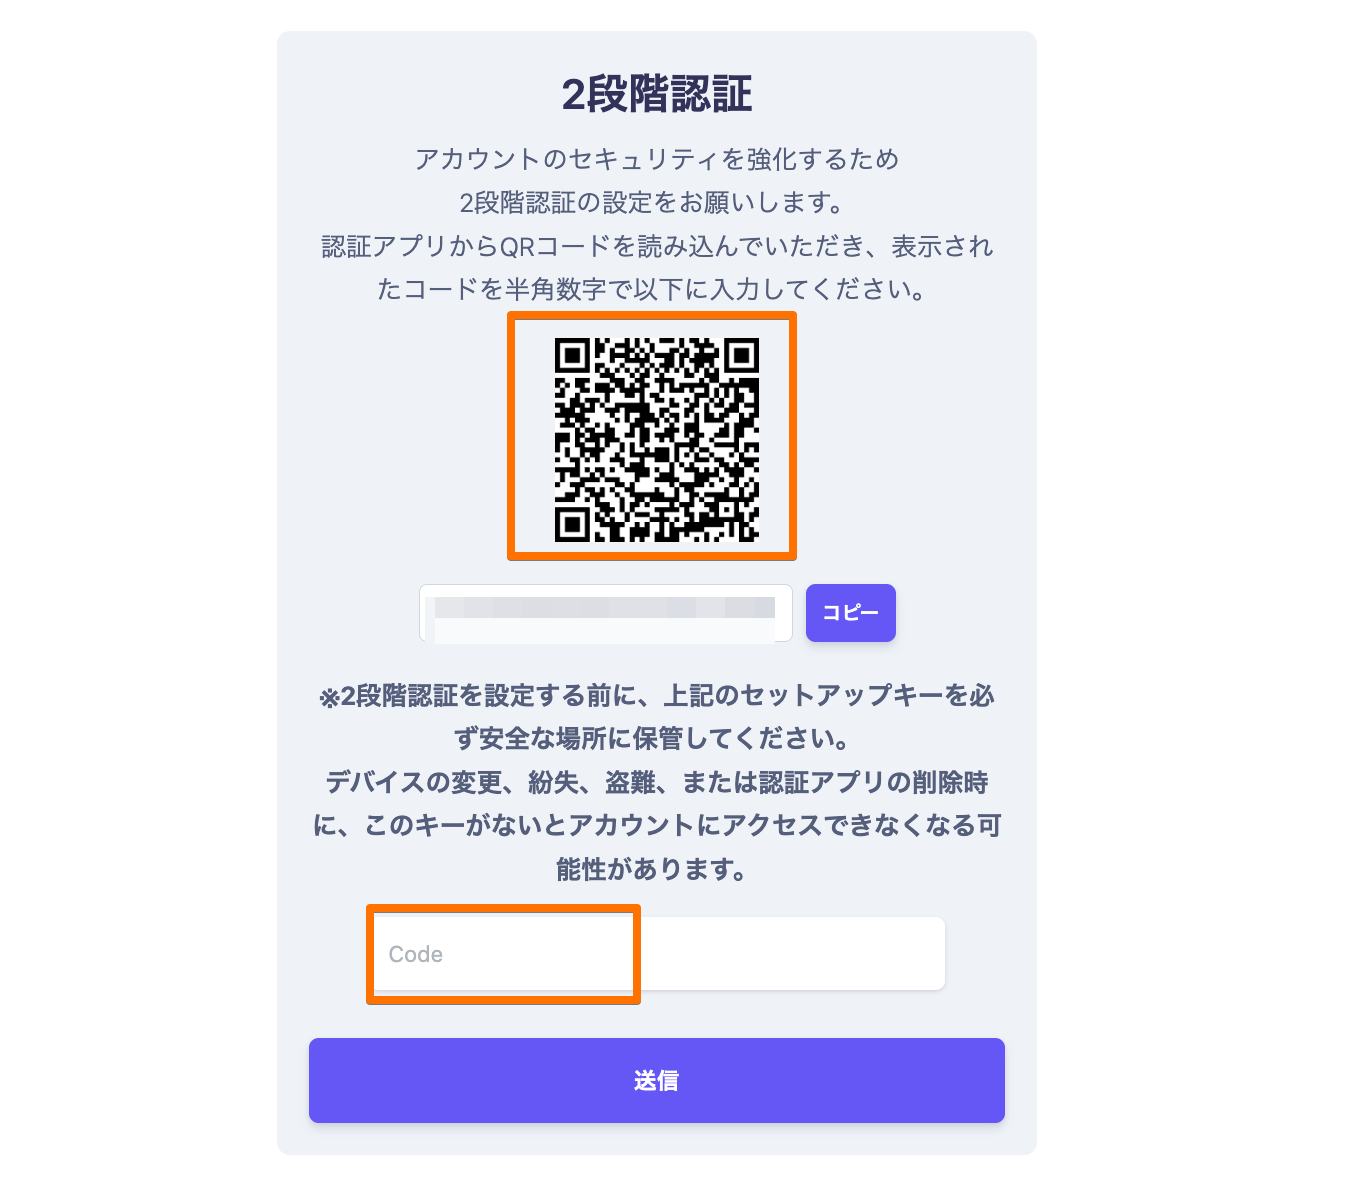Click the QR code's bottom-left finder square
1346x1198 pixels.
573,524
